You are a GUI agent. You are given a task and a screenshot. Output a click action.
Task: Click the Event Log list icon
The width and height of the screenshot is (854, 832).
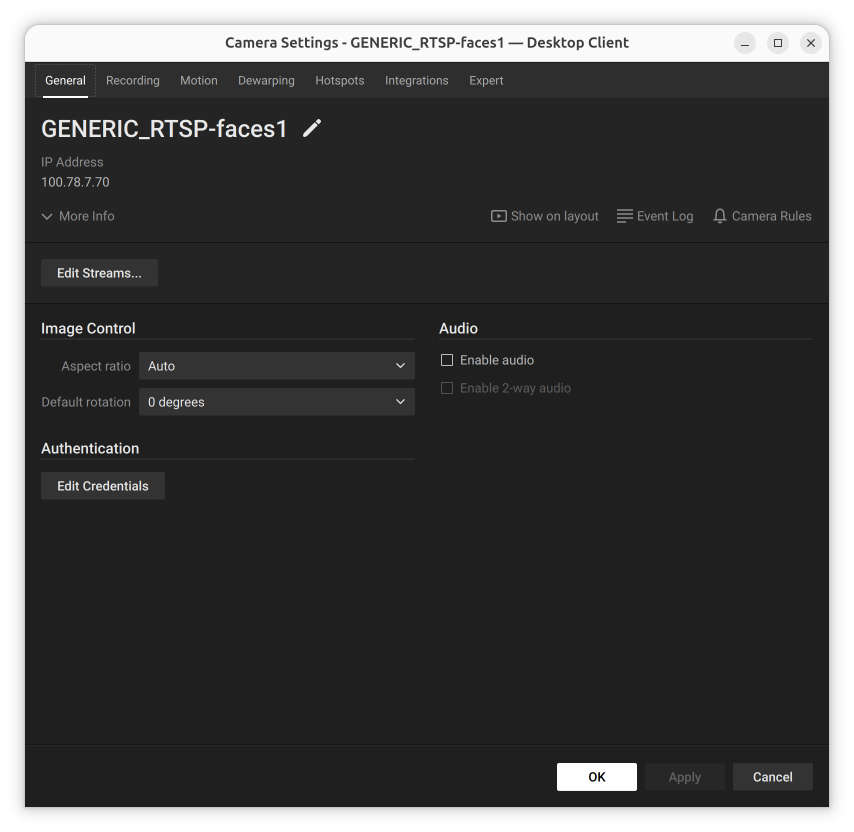pyautogui.click(x=624, y=216)
